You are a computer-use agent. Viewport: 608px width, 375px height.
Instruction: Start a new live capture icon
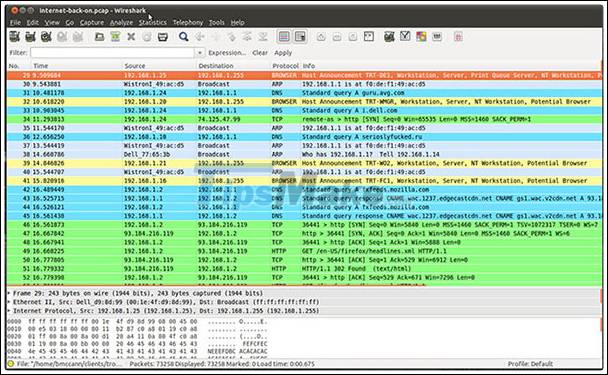(46, 37)
